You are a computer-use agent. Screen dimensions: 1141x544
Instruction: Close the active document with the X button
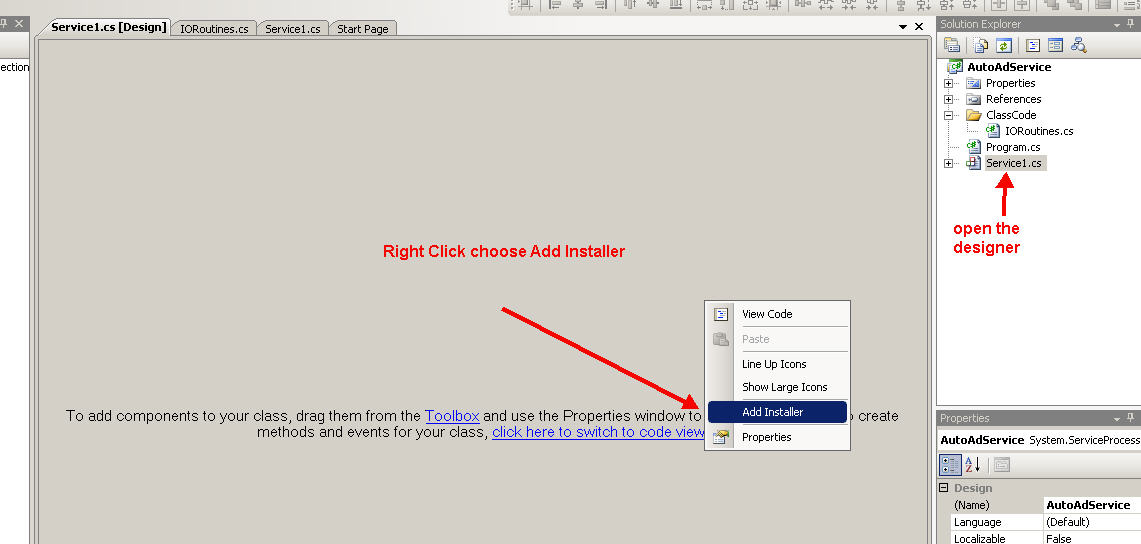(x=919, y=27)
